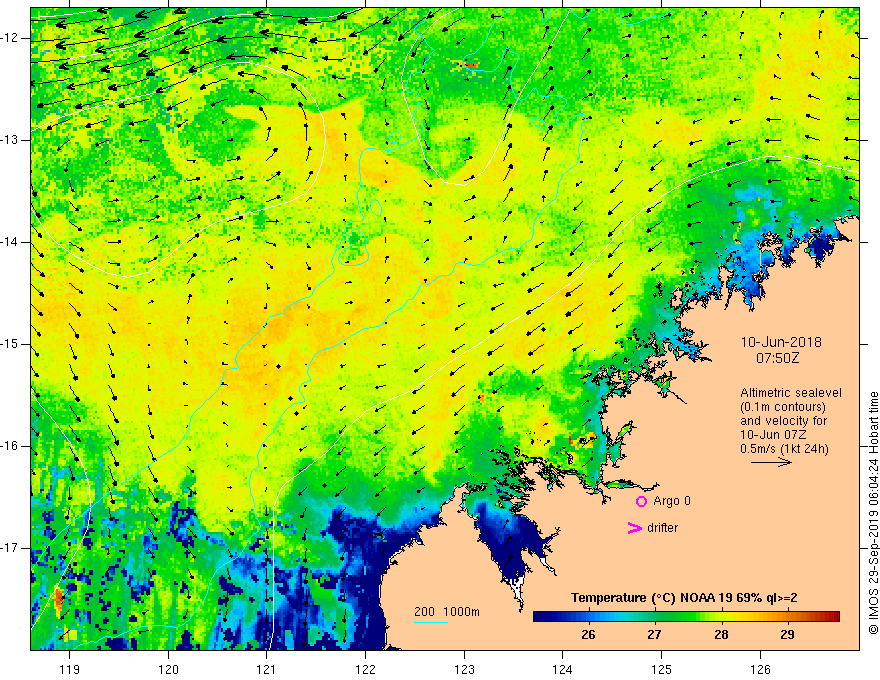Click the time text 07:50Z
The width and height of the screenshot is (880, 680).
click(777, 358)
